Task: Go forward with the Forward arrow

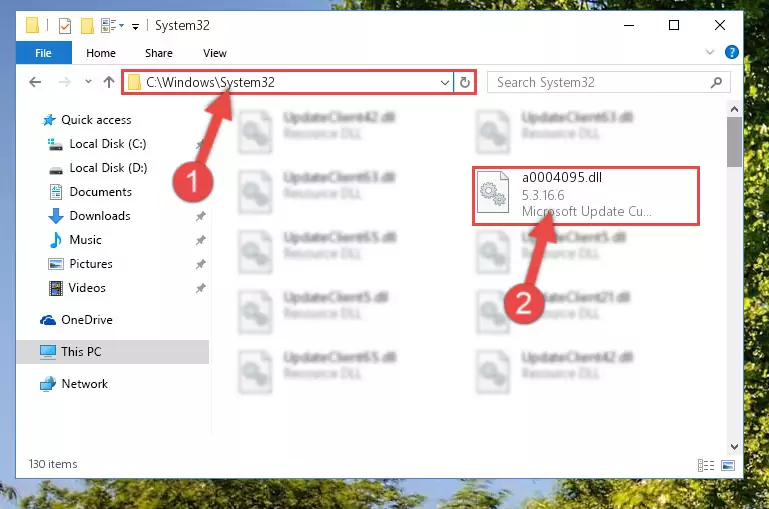Action: [x=64, y=82]
